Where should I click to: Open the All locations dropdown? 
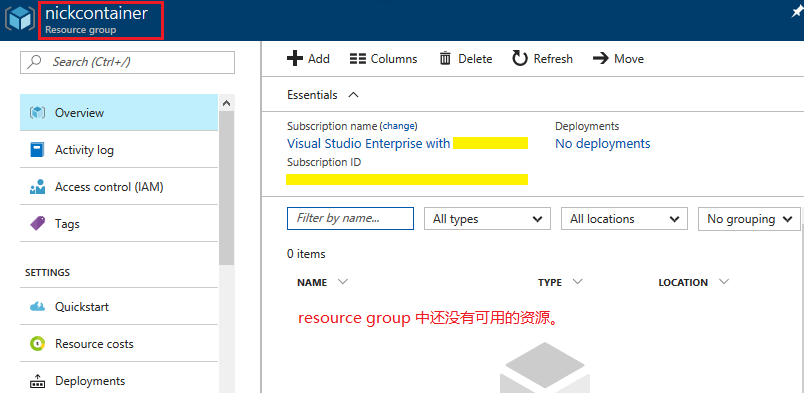click(624, 219)
